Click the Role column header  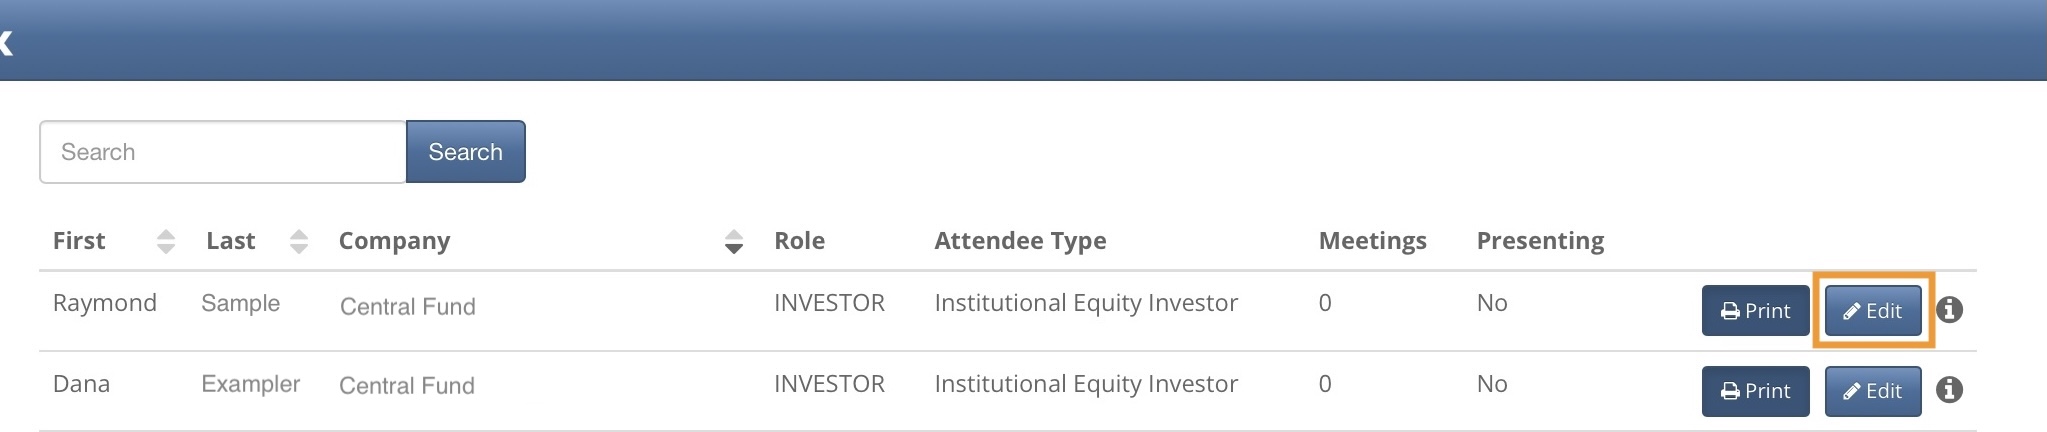[x=799, y=241]
